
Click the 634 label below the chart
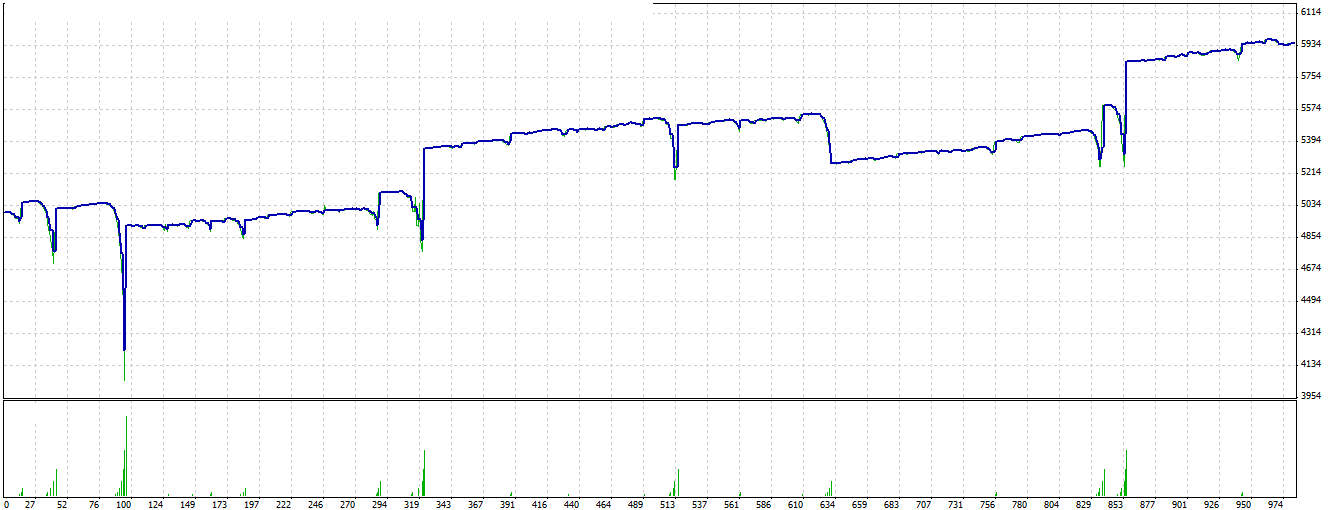tap(826, 504)
